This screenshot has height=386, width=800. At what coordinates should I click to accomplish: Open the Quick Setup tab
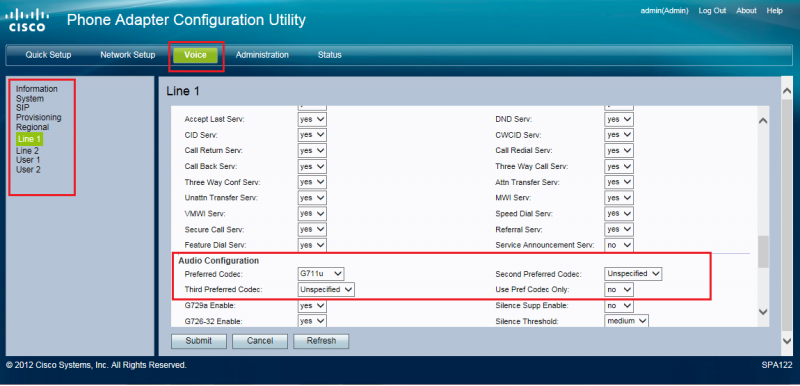coord(48,55)
